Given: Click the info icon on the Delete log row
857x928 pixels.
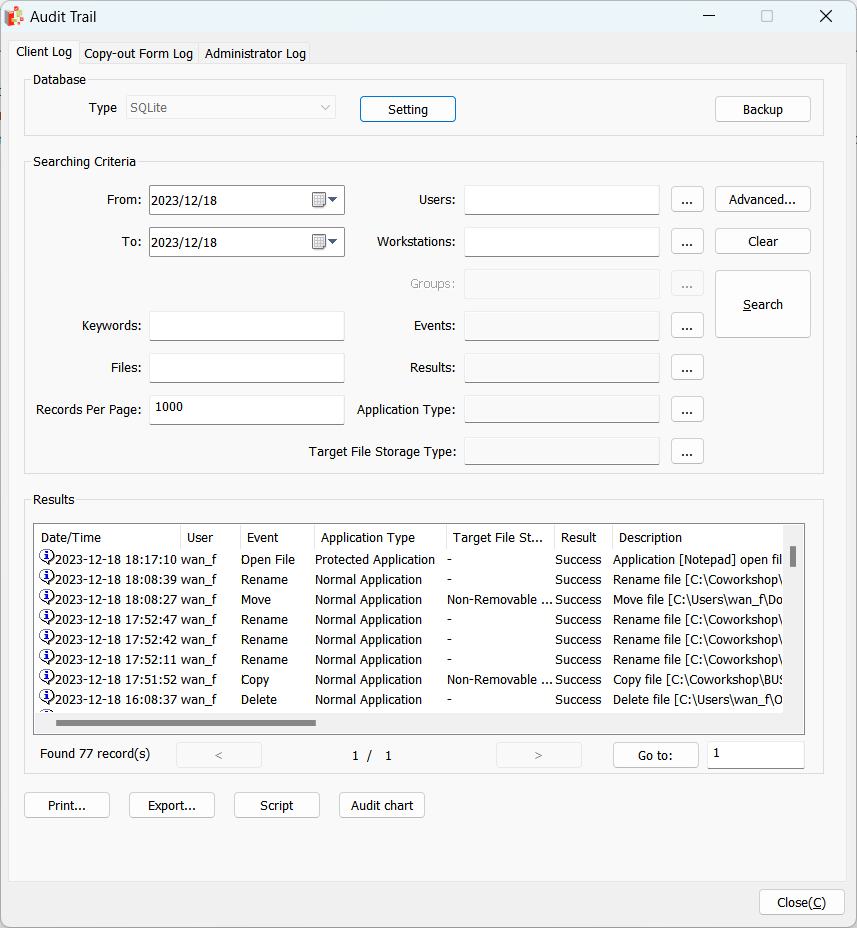Looking at the screenshot, I should click(x=46, y=698).
